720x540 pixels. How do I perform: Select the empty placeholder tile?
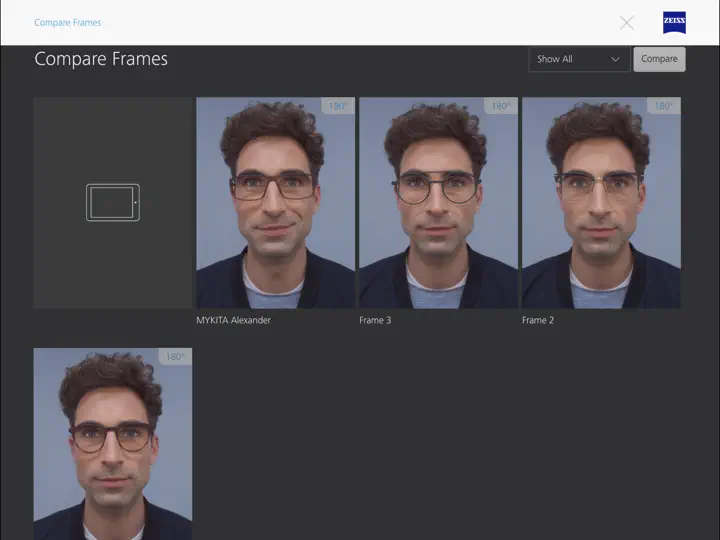click(113, 202)
